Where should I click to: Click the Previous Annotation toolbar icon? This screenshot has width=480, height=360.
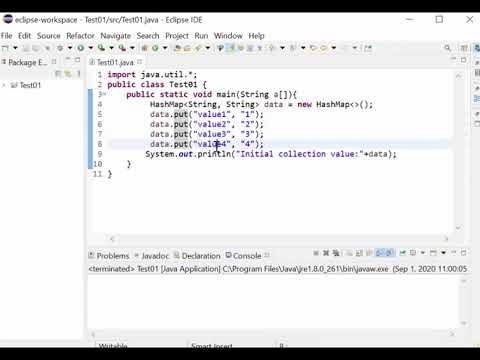(x=293, y=48)
